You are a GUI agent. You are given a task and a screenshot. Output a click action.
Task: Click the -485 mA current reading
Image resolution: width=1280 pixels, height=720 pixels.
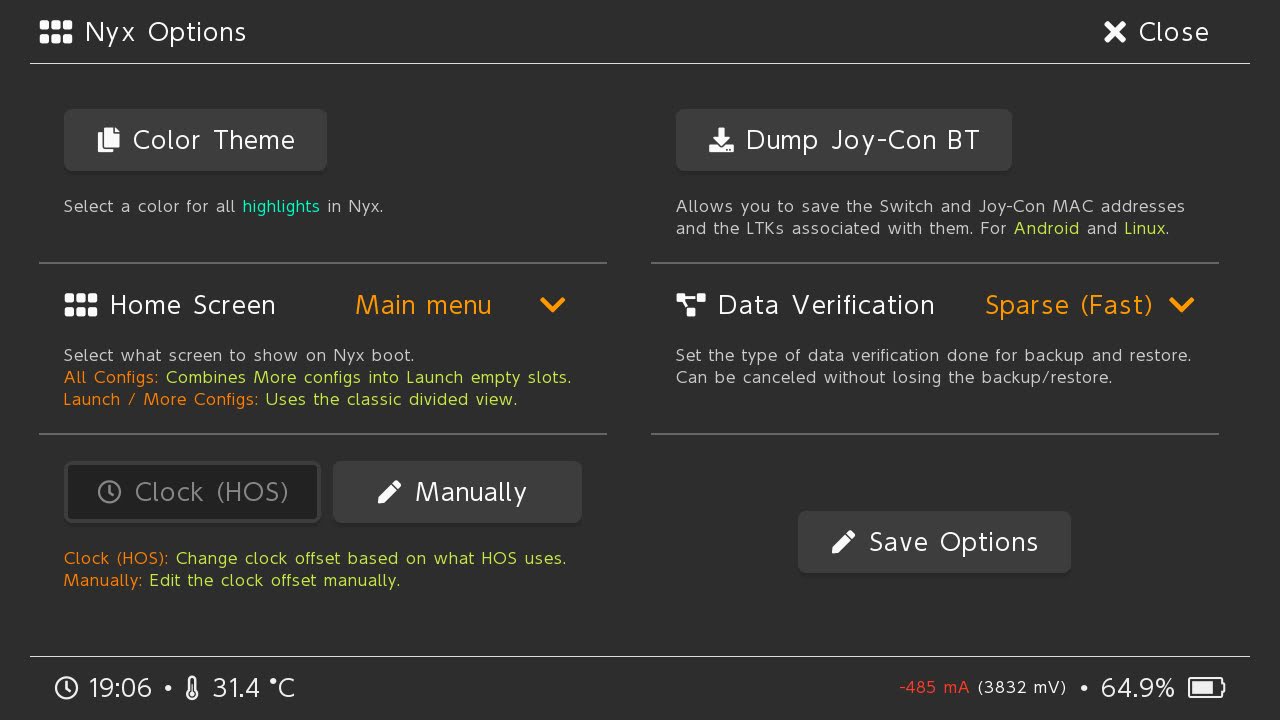(934, 688)
